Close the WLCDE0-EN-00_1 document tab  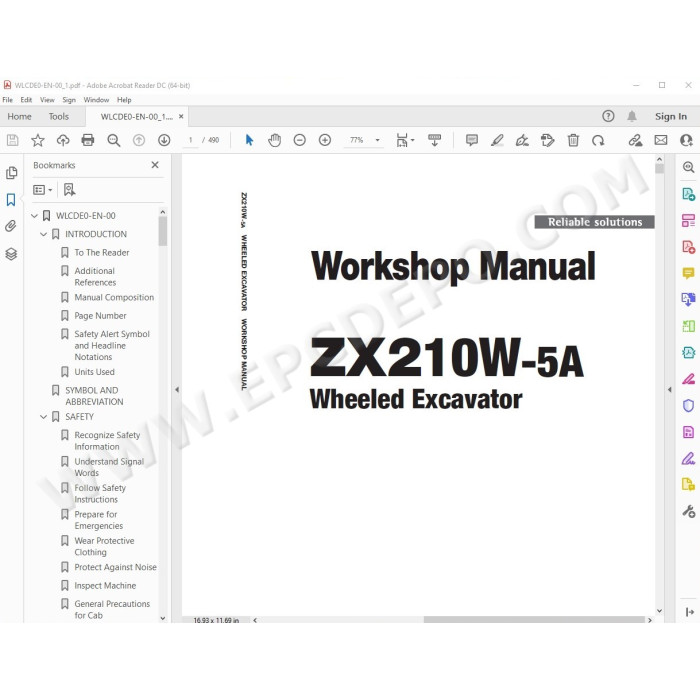pos(181,117)
